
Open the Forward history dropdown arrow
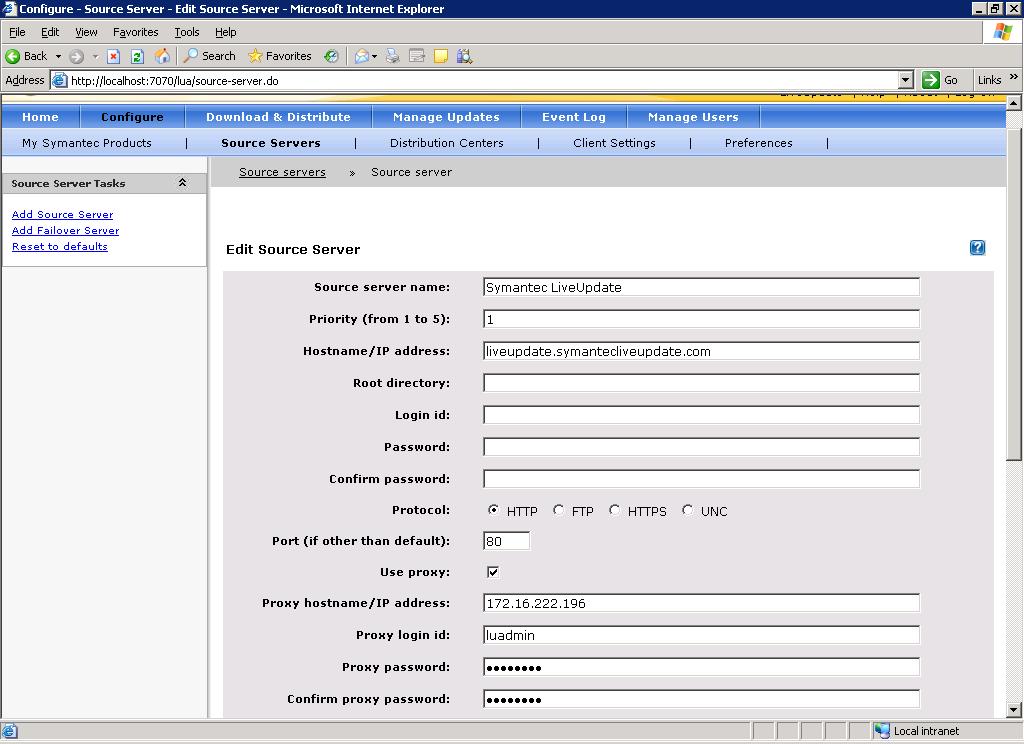tap(95, 56)
